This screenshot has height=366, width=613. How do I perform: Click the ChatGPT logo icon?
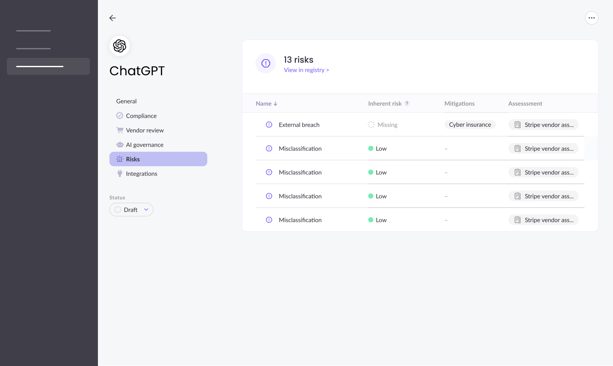tap(120, 46)
